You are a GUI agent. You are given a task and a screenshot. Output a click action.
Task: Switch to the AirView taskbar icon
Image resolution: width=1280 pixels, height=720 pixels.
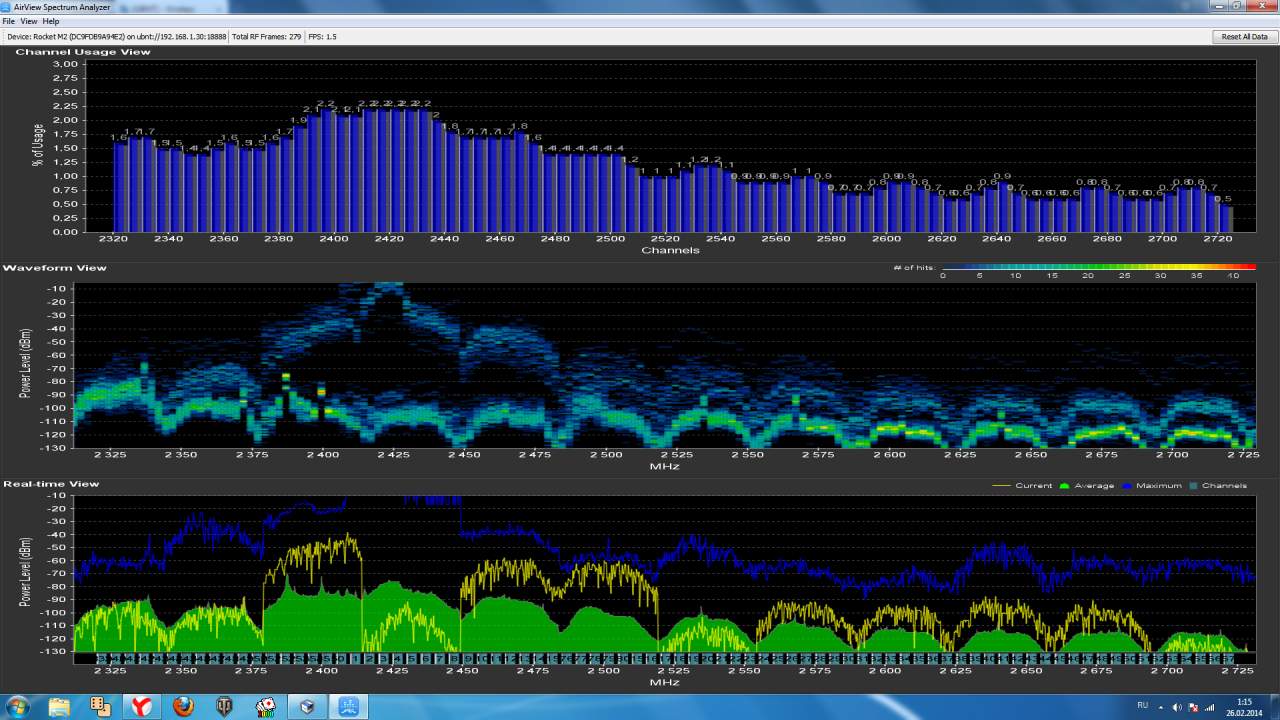pos(348,707)
